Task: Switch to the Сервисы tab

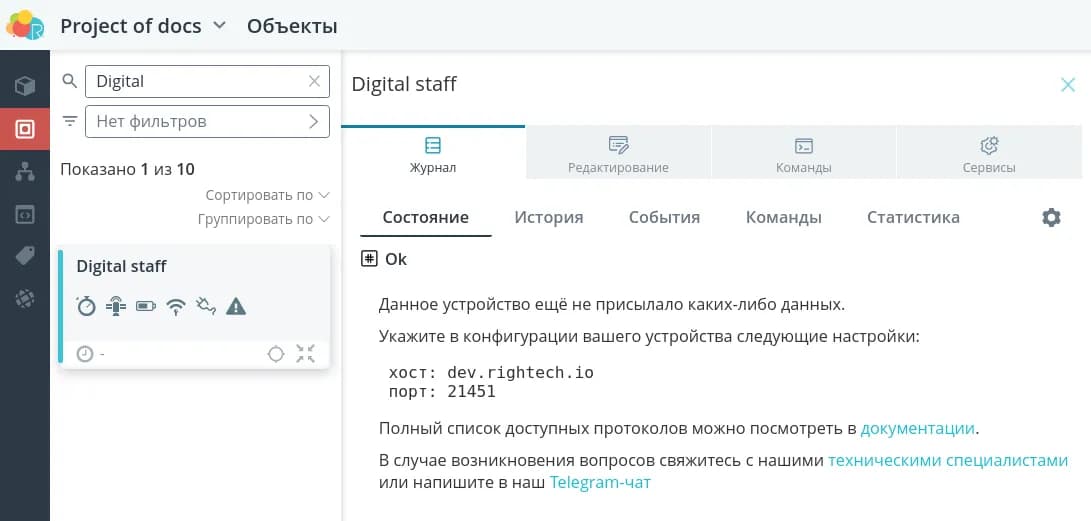Action: (989, 154)
